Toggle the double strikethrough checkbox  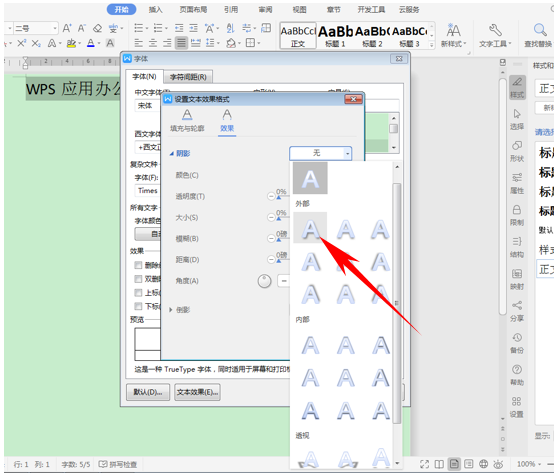click(138, 279)
